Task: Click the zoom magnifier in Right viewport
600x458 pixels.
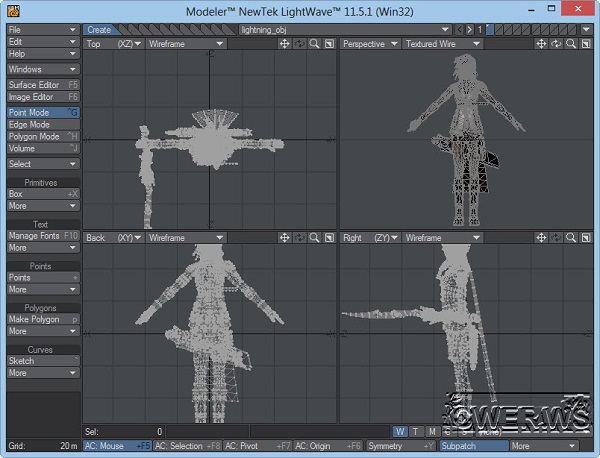Action: (x=570, y=238)
